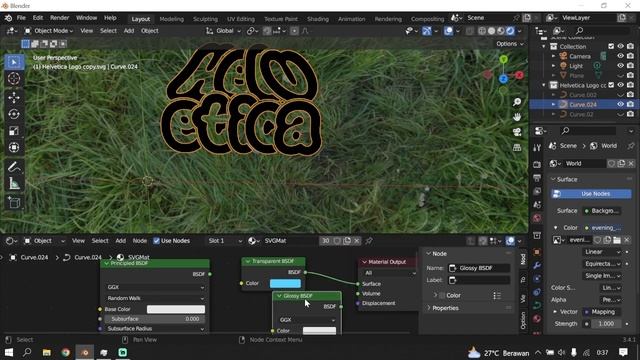Open the Slot 1 material slot dropdown
This screenshot has height=360, width=640.
[224, 241]
